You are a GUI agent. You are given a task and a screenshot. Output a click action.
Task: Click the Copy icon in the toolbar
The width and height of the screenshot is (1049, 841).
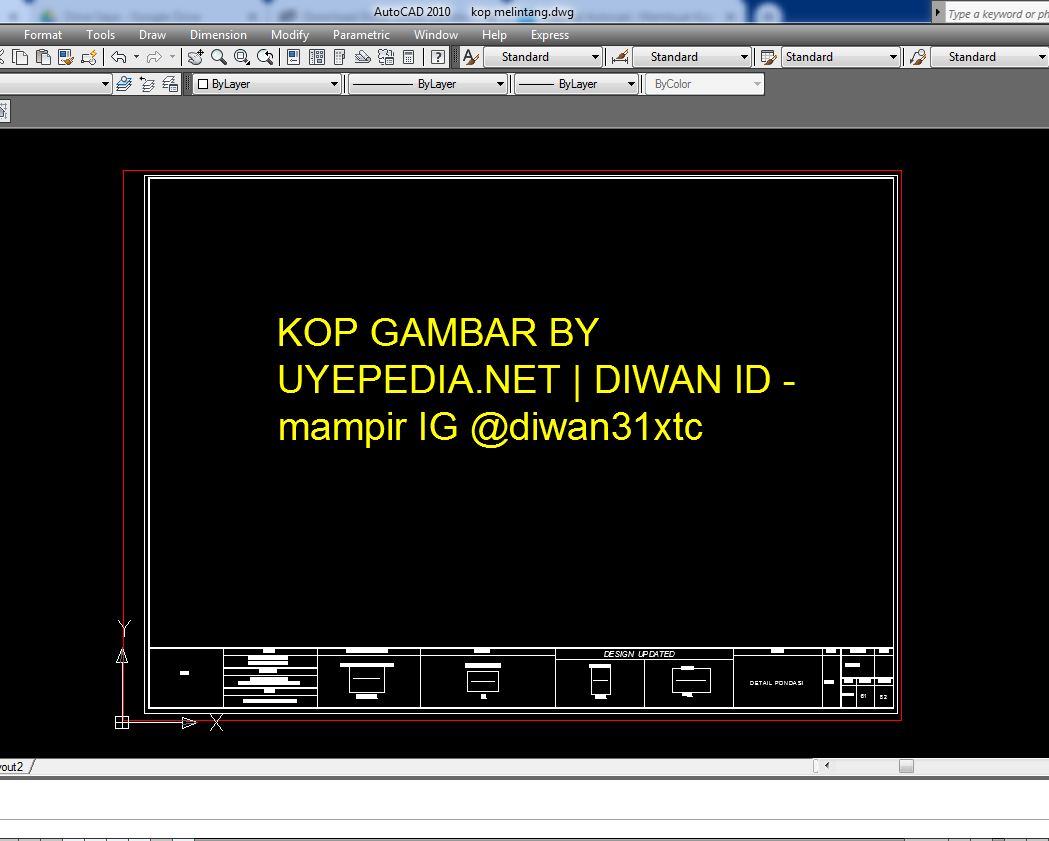21,57
